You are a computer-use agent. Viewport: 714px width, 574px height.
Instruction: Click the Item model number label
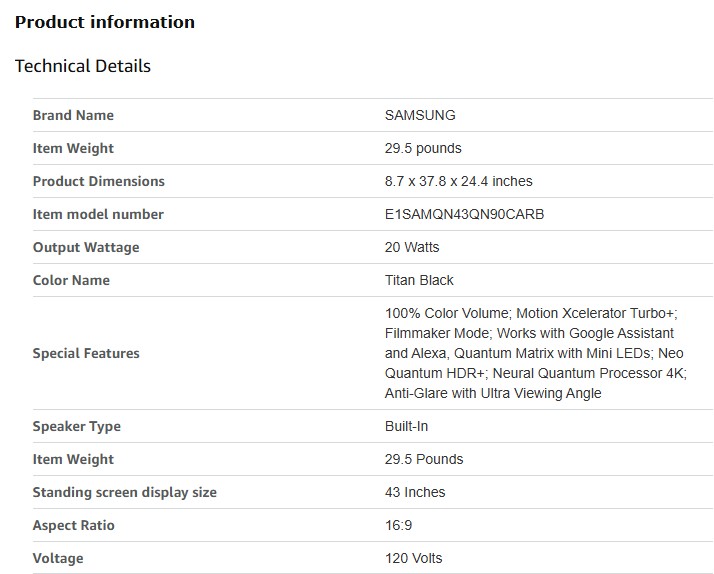coord(98,214)
